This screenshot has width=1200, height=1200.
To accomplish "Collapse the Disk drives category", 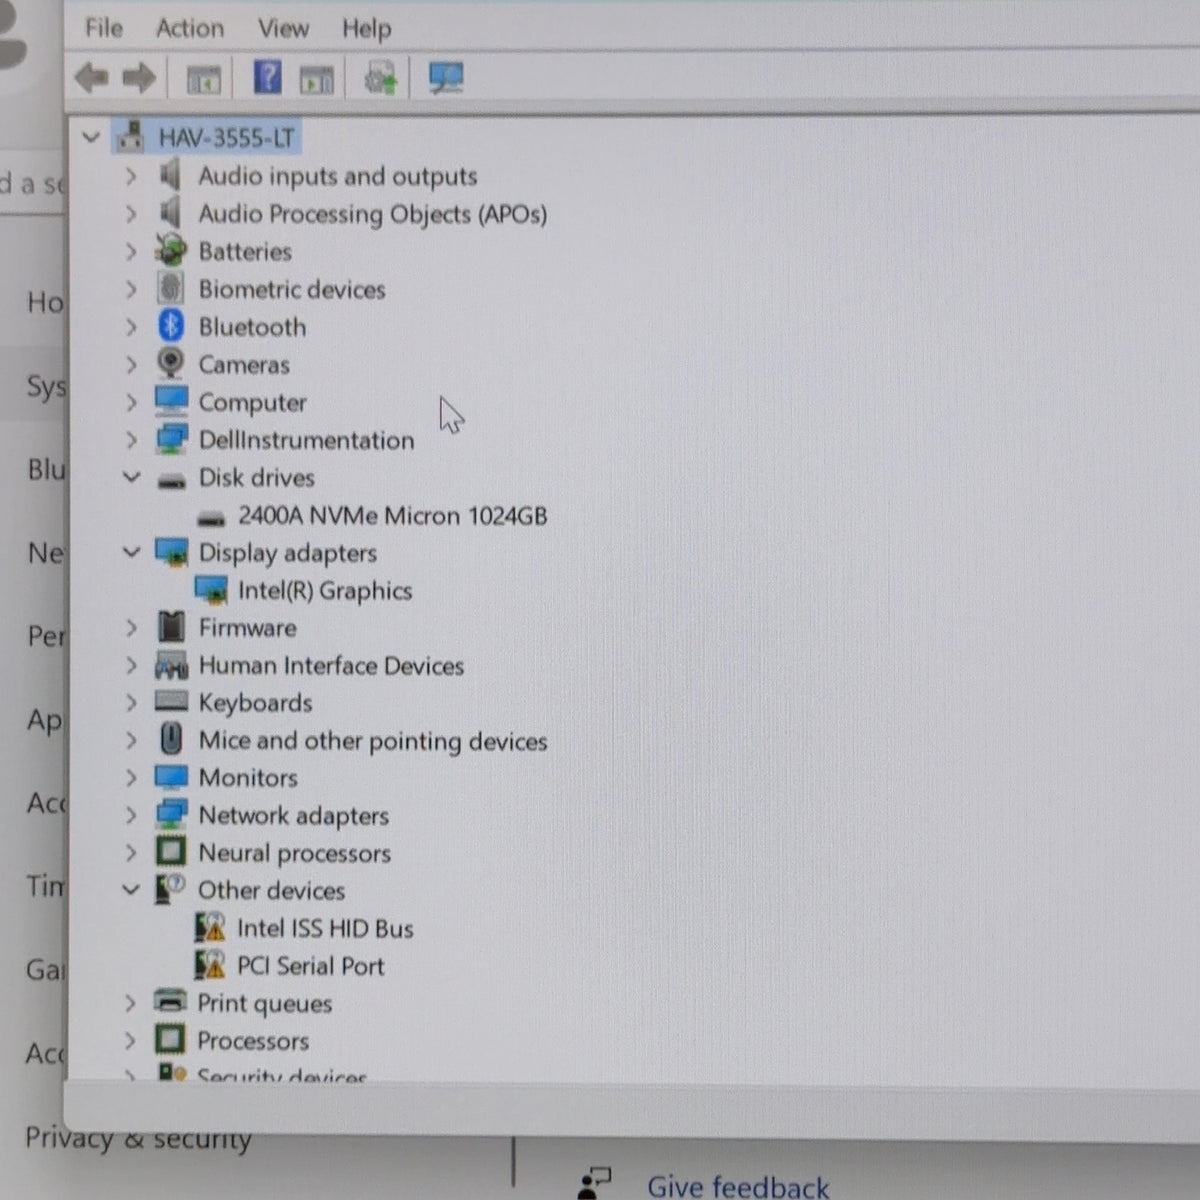I will (131, 477).
